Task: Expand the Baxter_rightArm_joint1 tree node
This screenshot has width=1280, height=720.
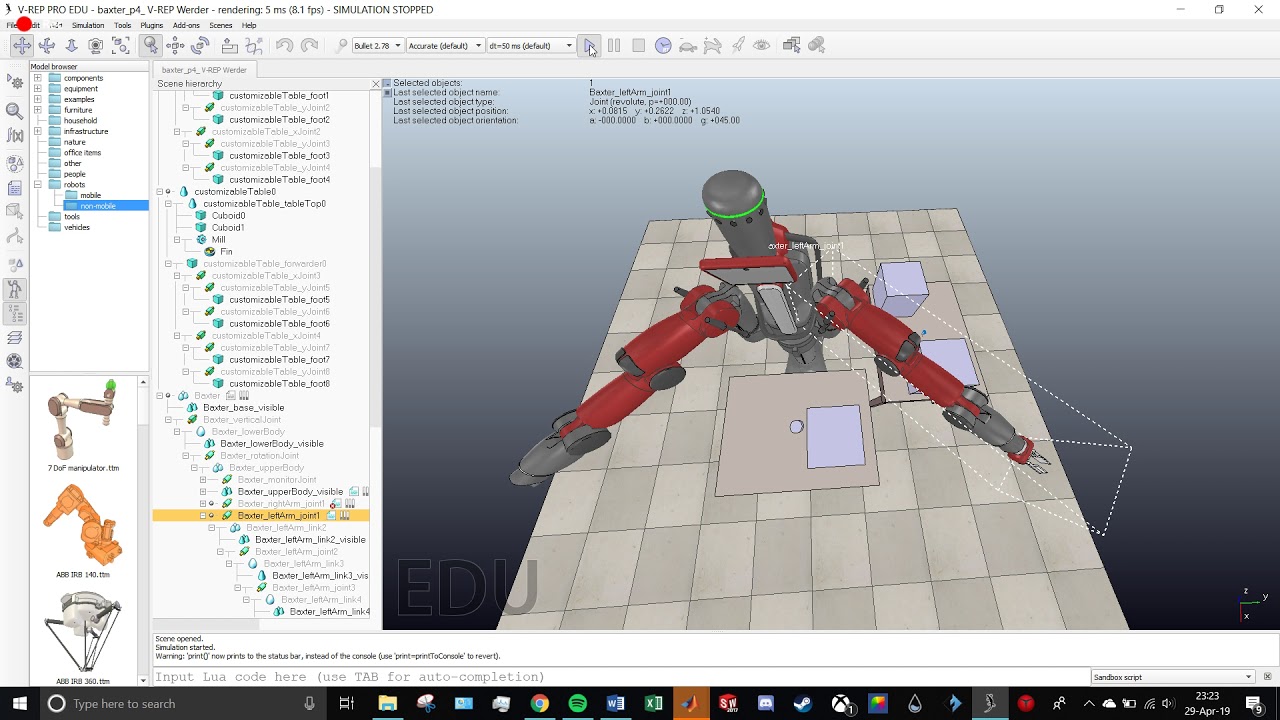Action: point(203,504)
